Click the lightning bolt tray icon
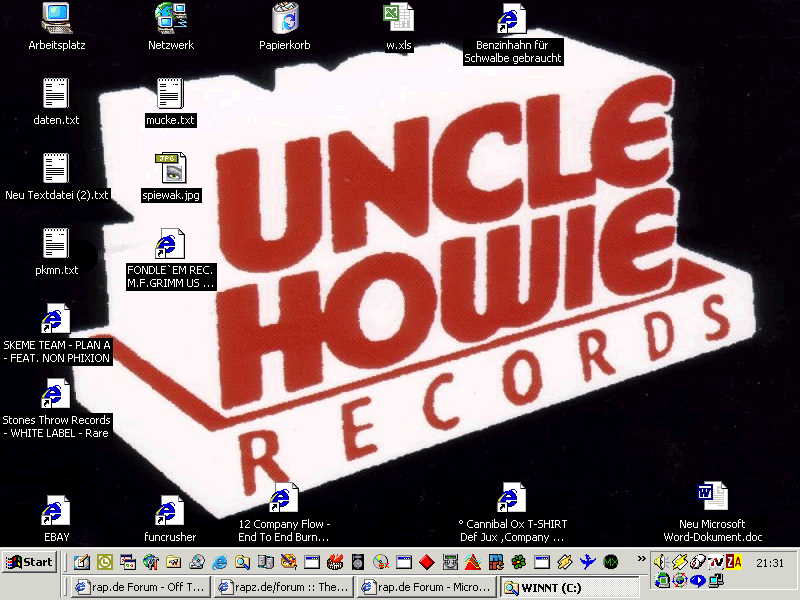Screen dimensions: 800x600 [x=680, y=562]
